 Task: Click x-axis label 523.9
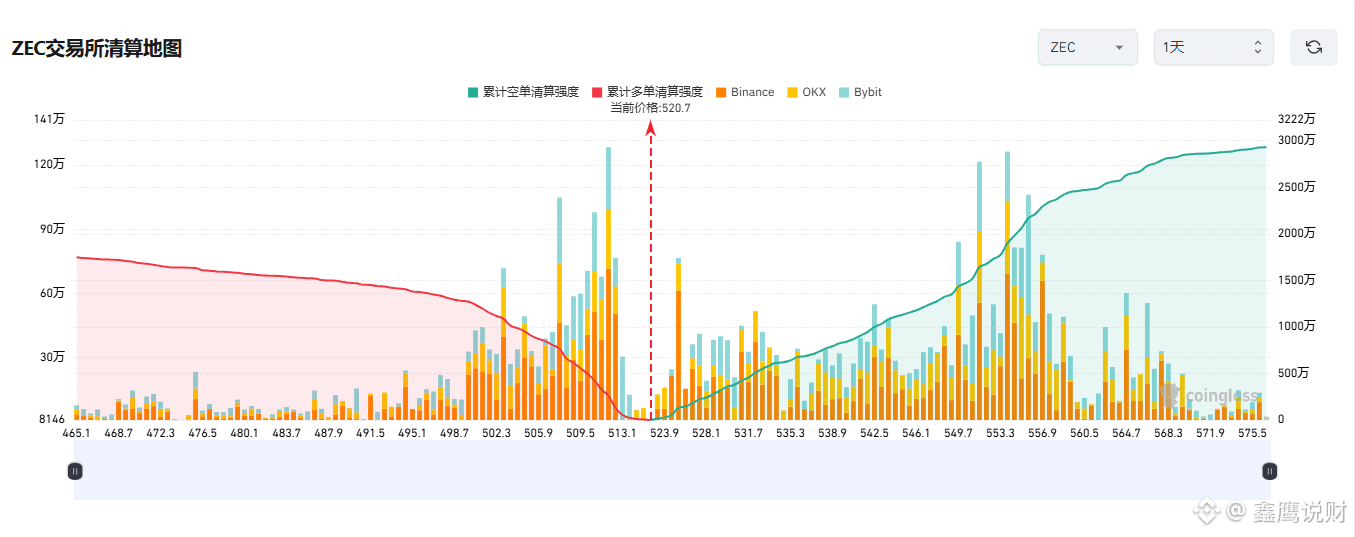pyautogui.click(x=664, y=433)
